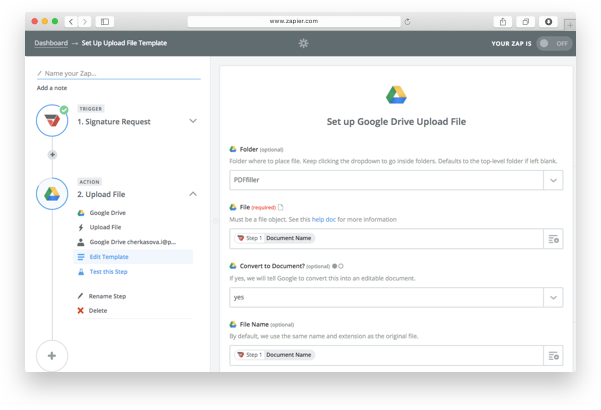This screenshot has width=601, height=410.
Task: Select the Google Drive sub-step
Action: (x=107, y=213)
